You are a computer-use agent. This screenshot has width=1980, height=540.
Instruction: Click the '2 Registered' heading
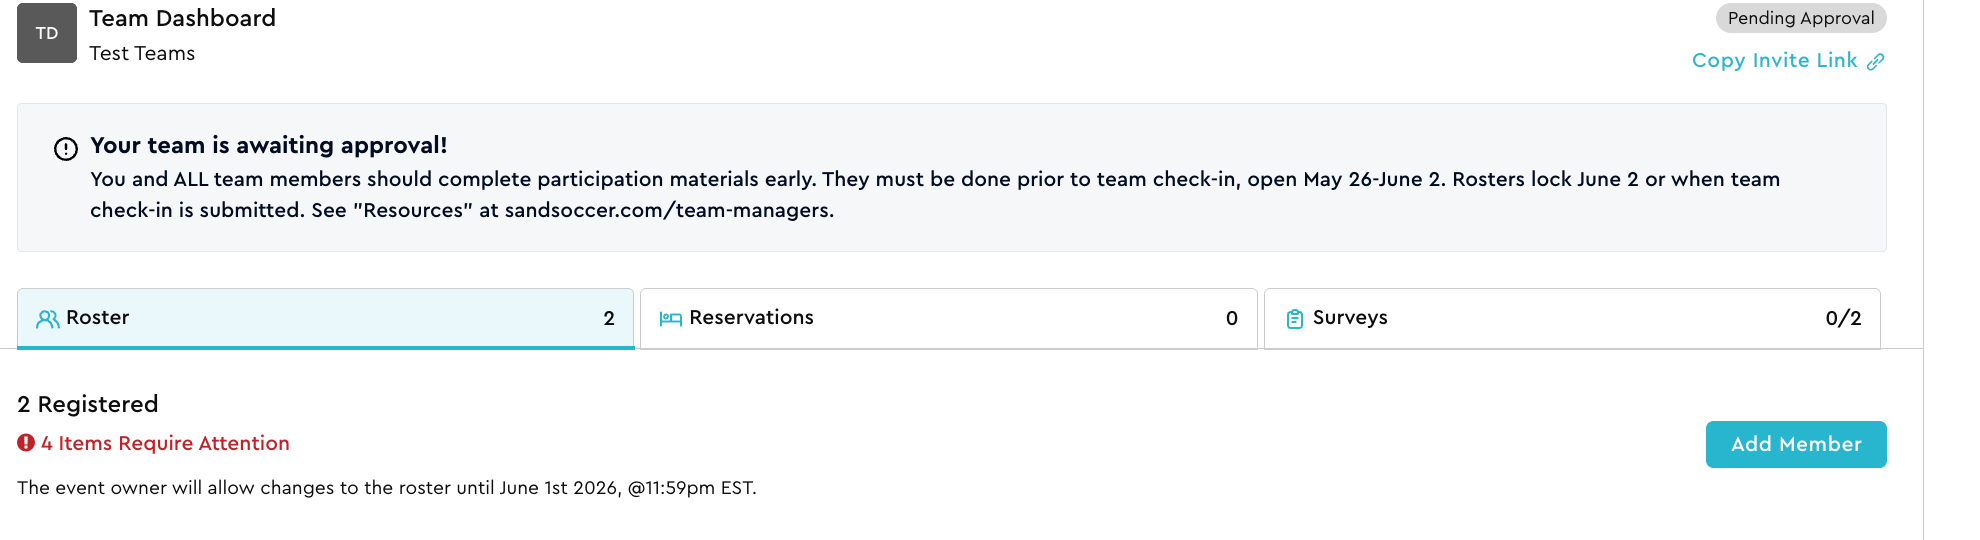88,404
